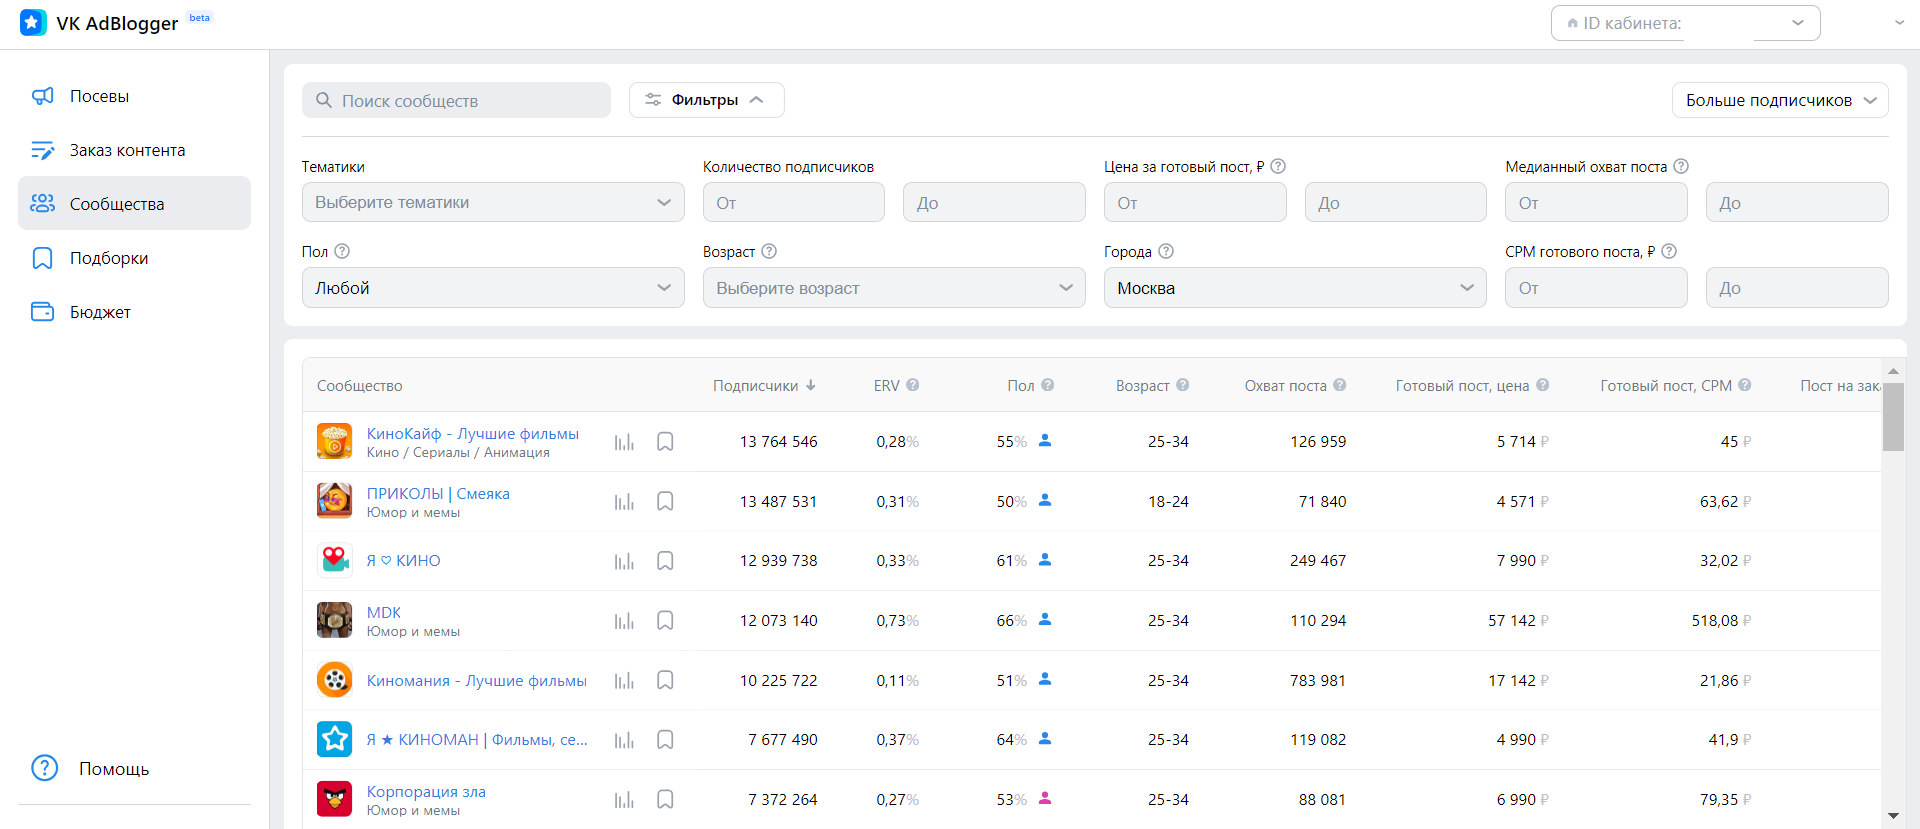Click the КиноКайф community avatar
The width and height of the screenshot is (1920, 829).
pos(335,441)
